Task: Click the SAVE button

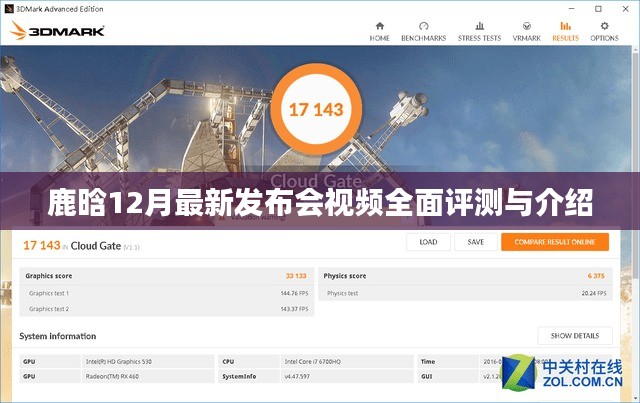Action: 476,242
